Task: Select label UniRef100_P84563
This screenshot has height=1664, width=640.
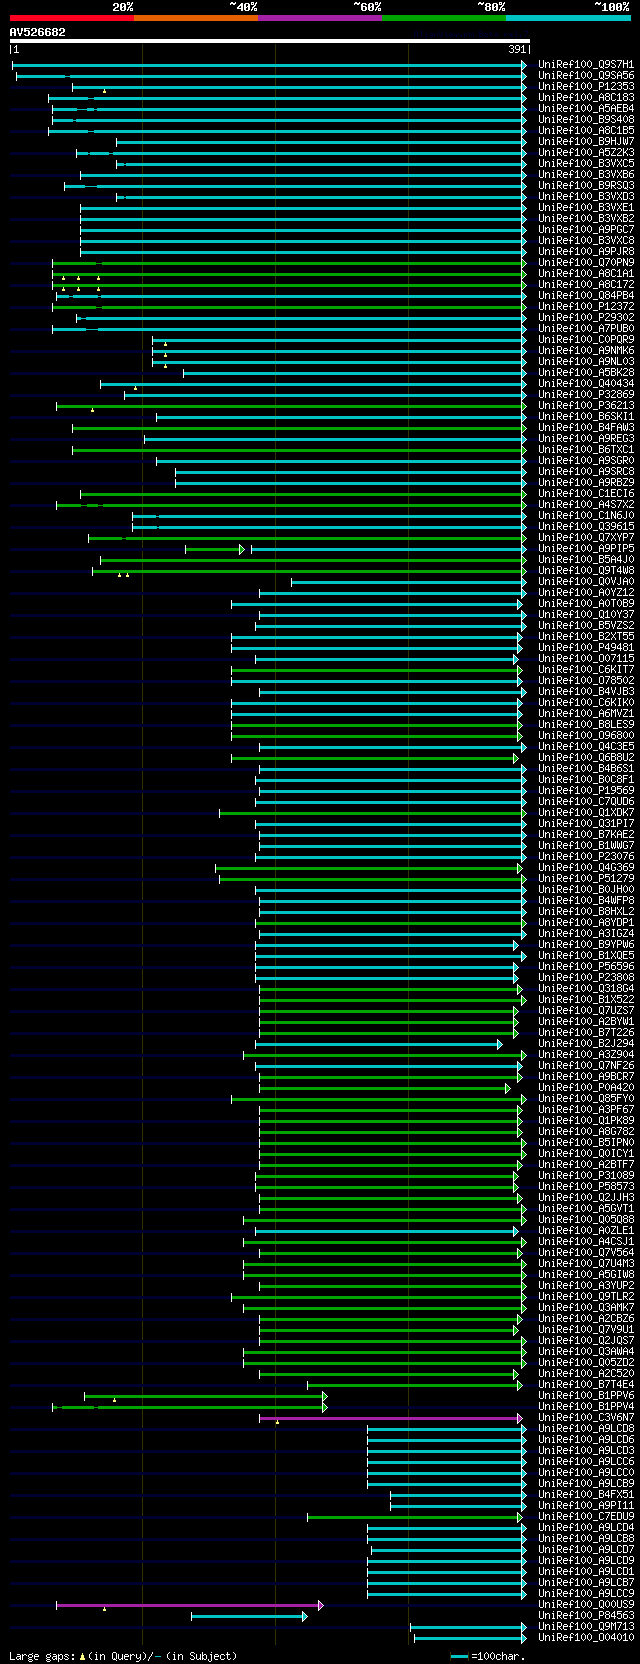Action: coord(586,1615)
